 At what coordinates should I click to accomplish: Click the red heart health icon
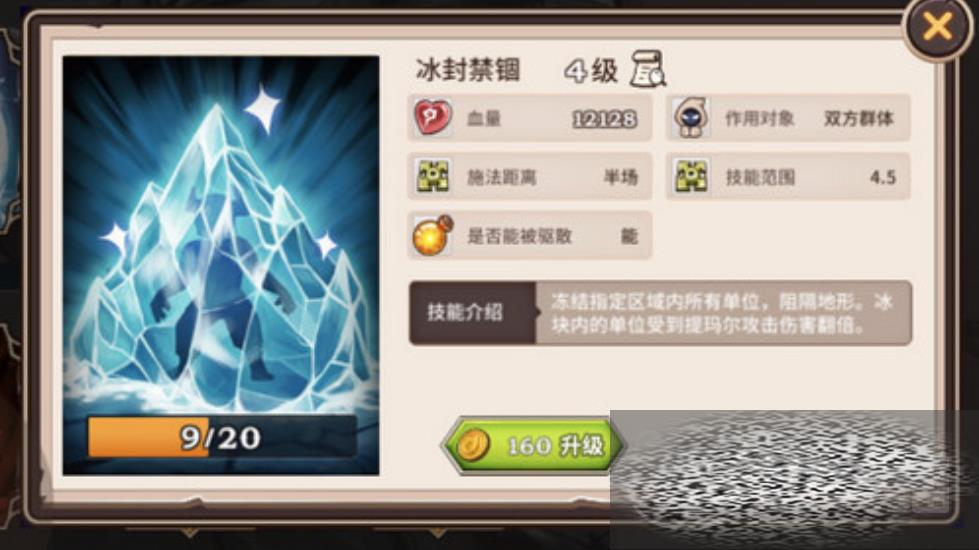[432, 117]
